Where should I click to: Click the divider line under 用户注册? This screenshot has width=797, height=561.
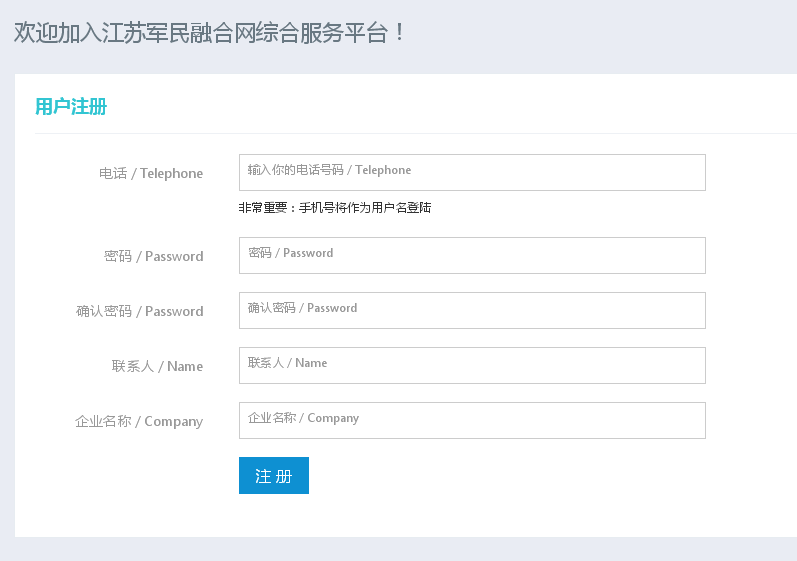(416, 134)
